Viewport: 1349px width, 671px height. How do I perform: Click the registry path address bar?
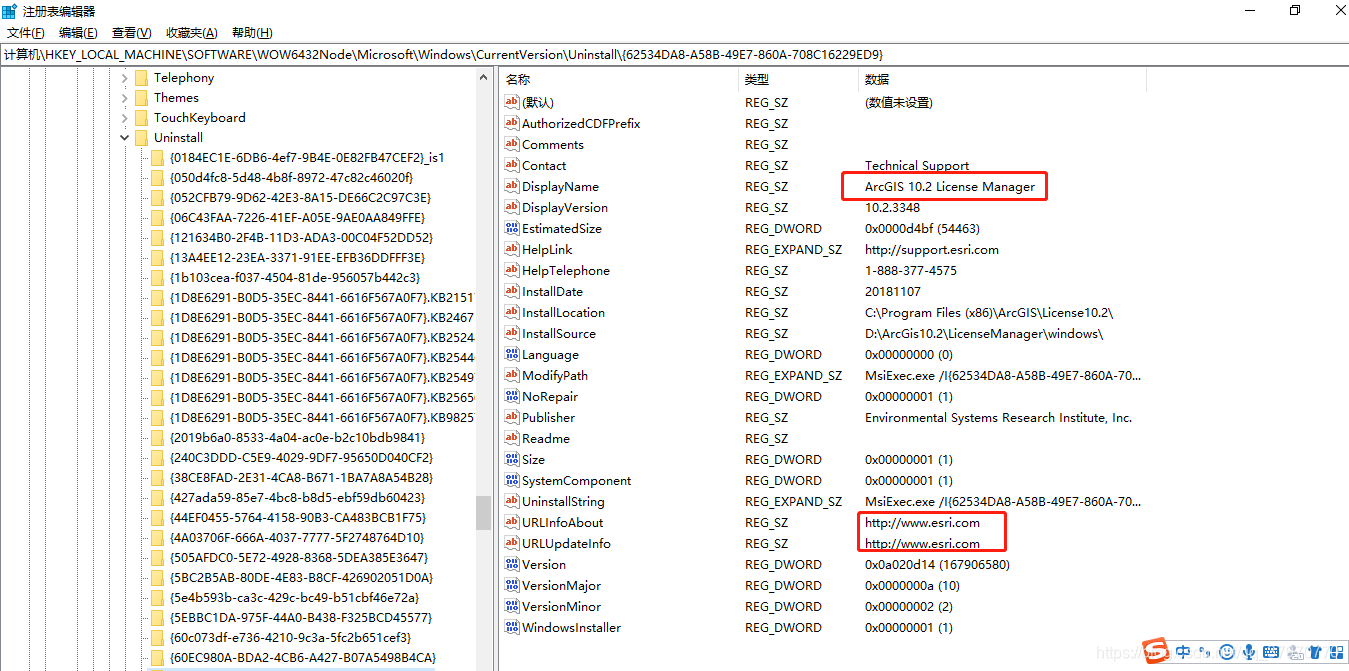674,54
